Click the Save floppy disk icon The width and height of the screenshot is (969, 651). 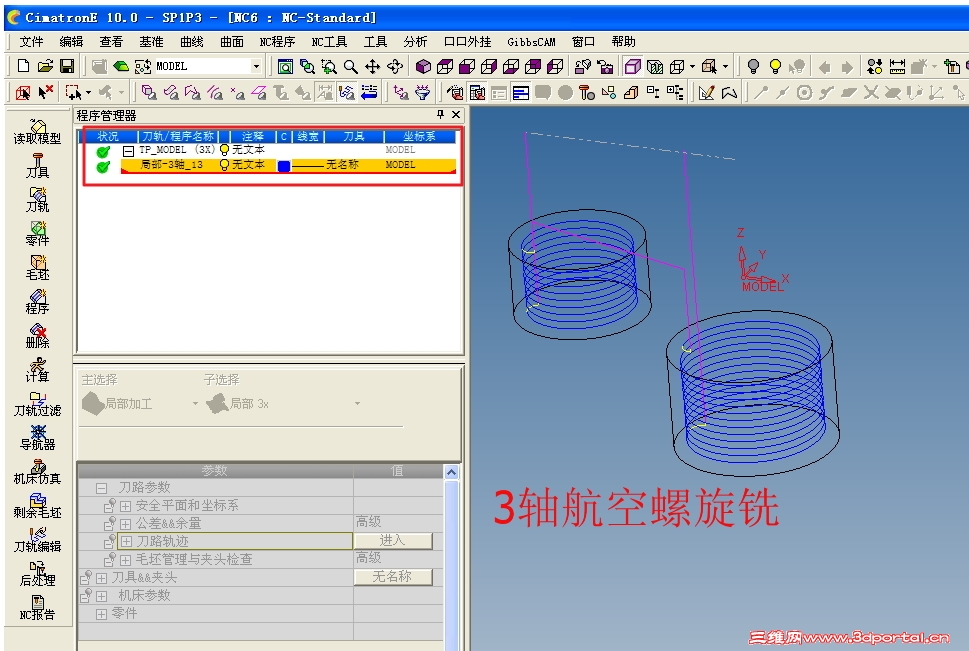[x=67, y=66]
